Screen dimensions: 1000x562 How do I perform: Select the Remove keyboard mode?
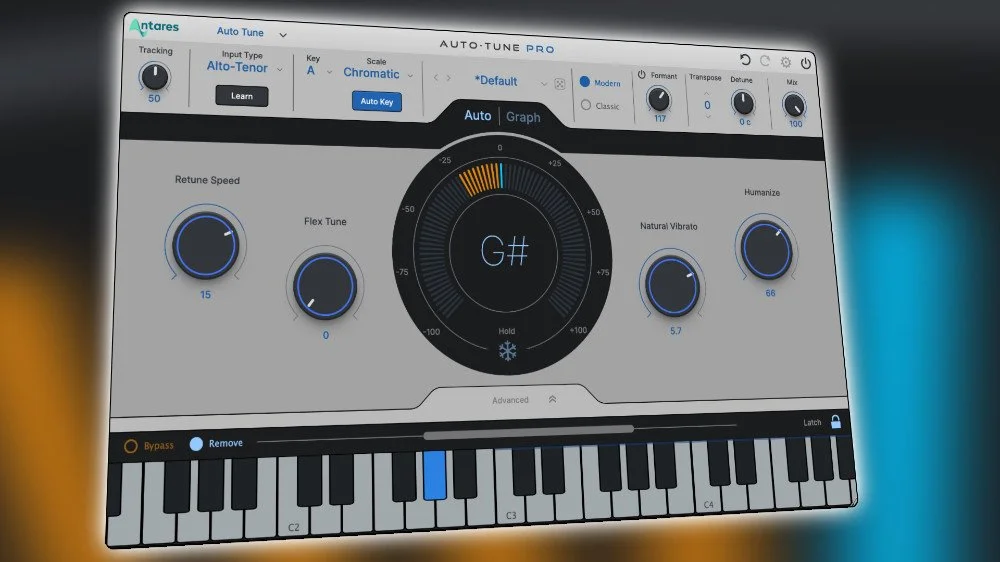196,443
